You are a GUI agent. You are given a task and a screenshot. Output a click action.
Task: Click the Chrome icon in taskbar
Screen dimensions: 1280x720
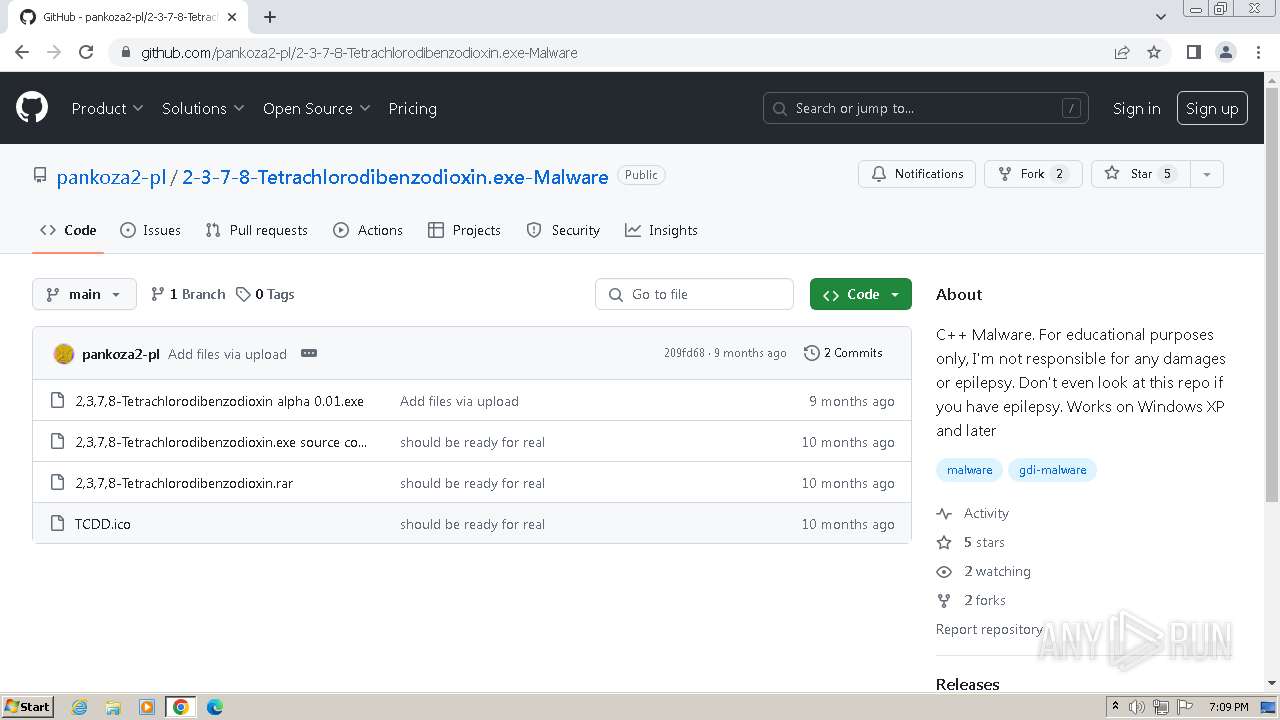click(181, 707)
